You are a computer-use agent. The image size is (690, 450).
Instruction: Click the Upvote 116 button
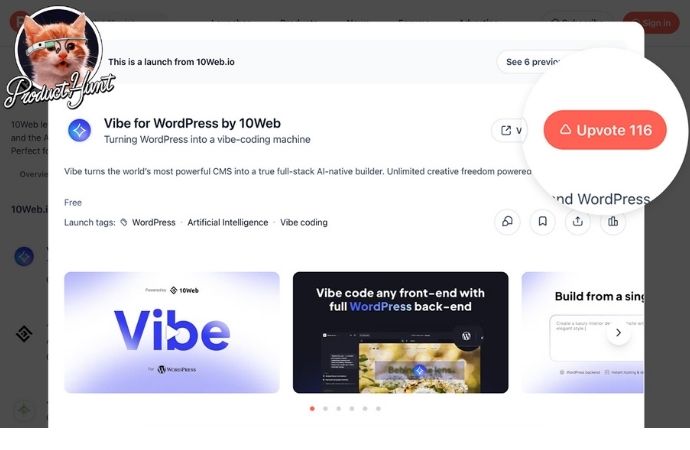pos(605,130)
